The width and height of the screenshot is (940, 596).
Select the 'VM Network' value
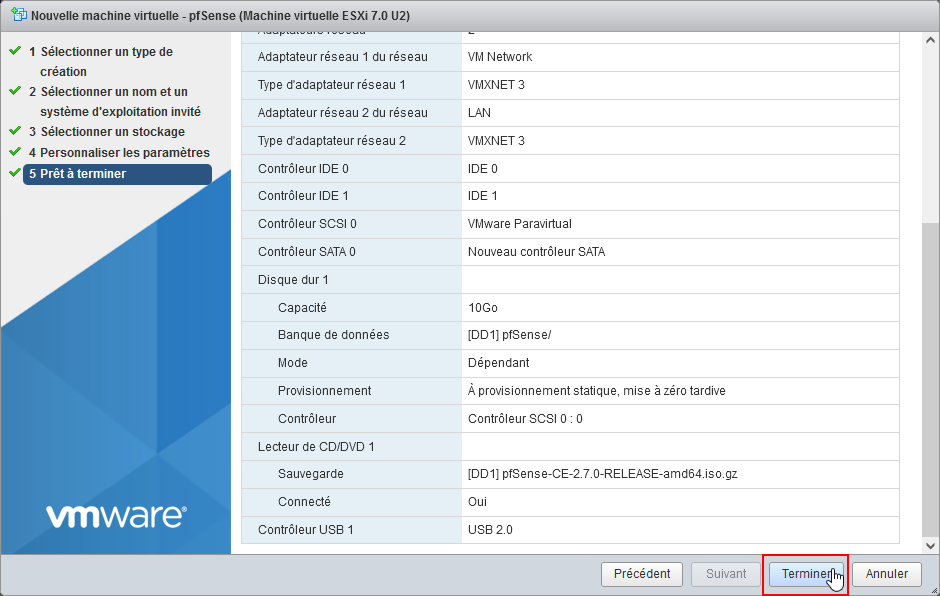point(499,57)
